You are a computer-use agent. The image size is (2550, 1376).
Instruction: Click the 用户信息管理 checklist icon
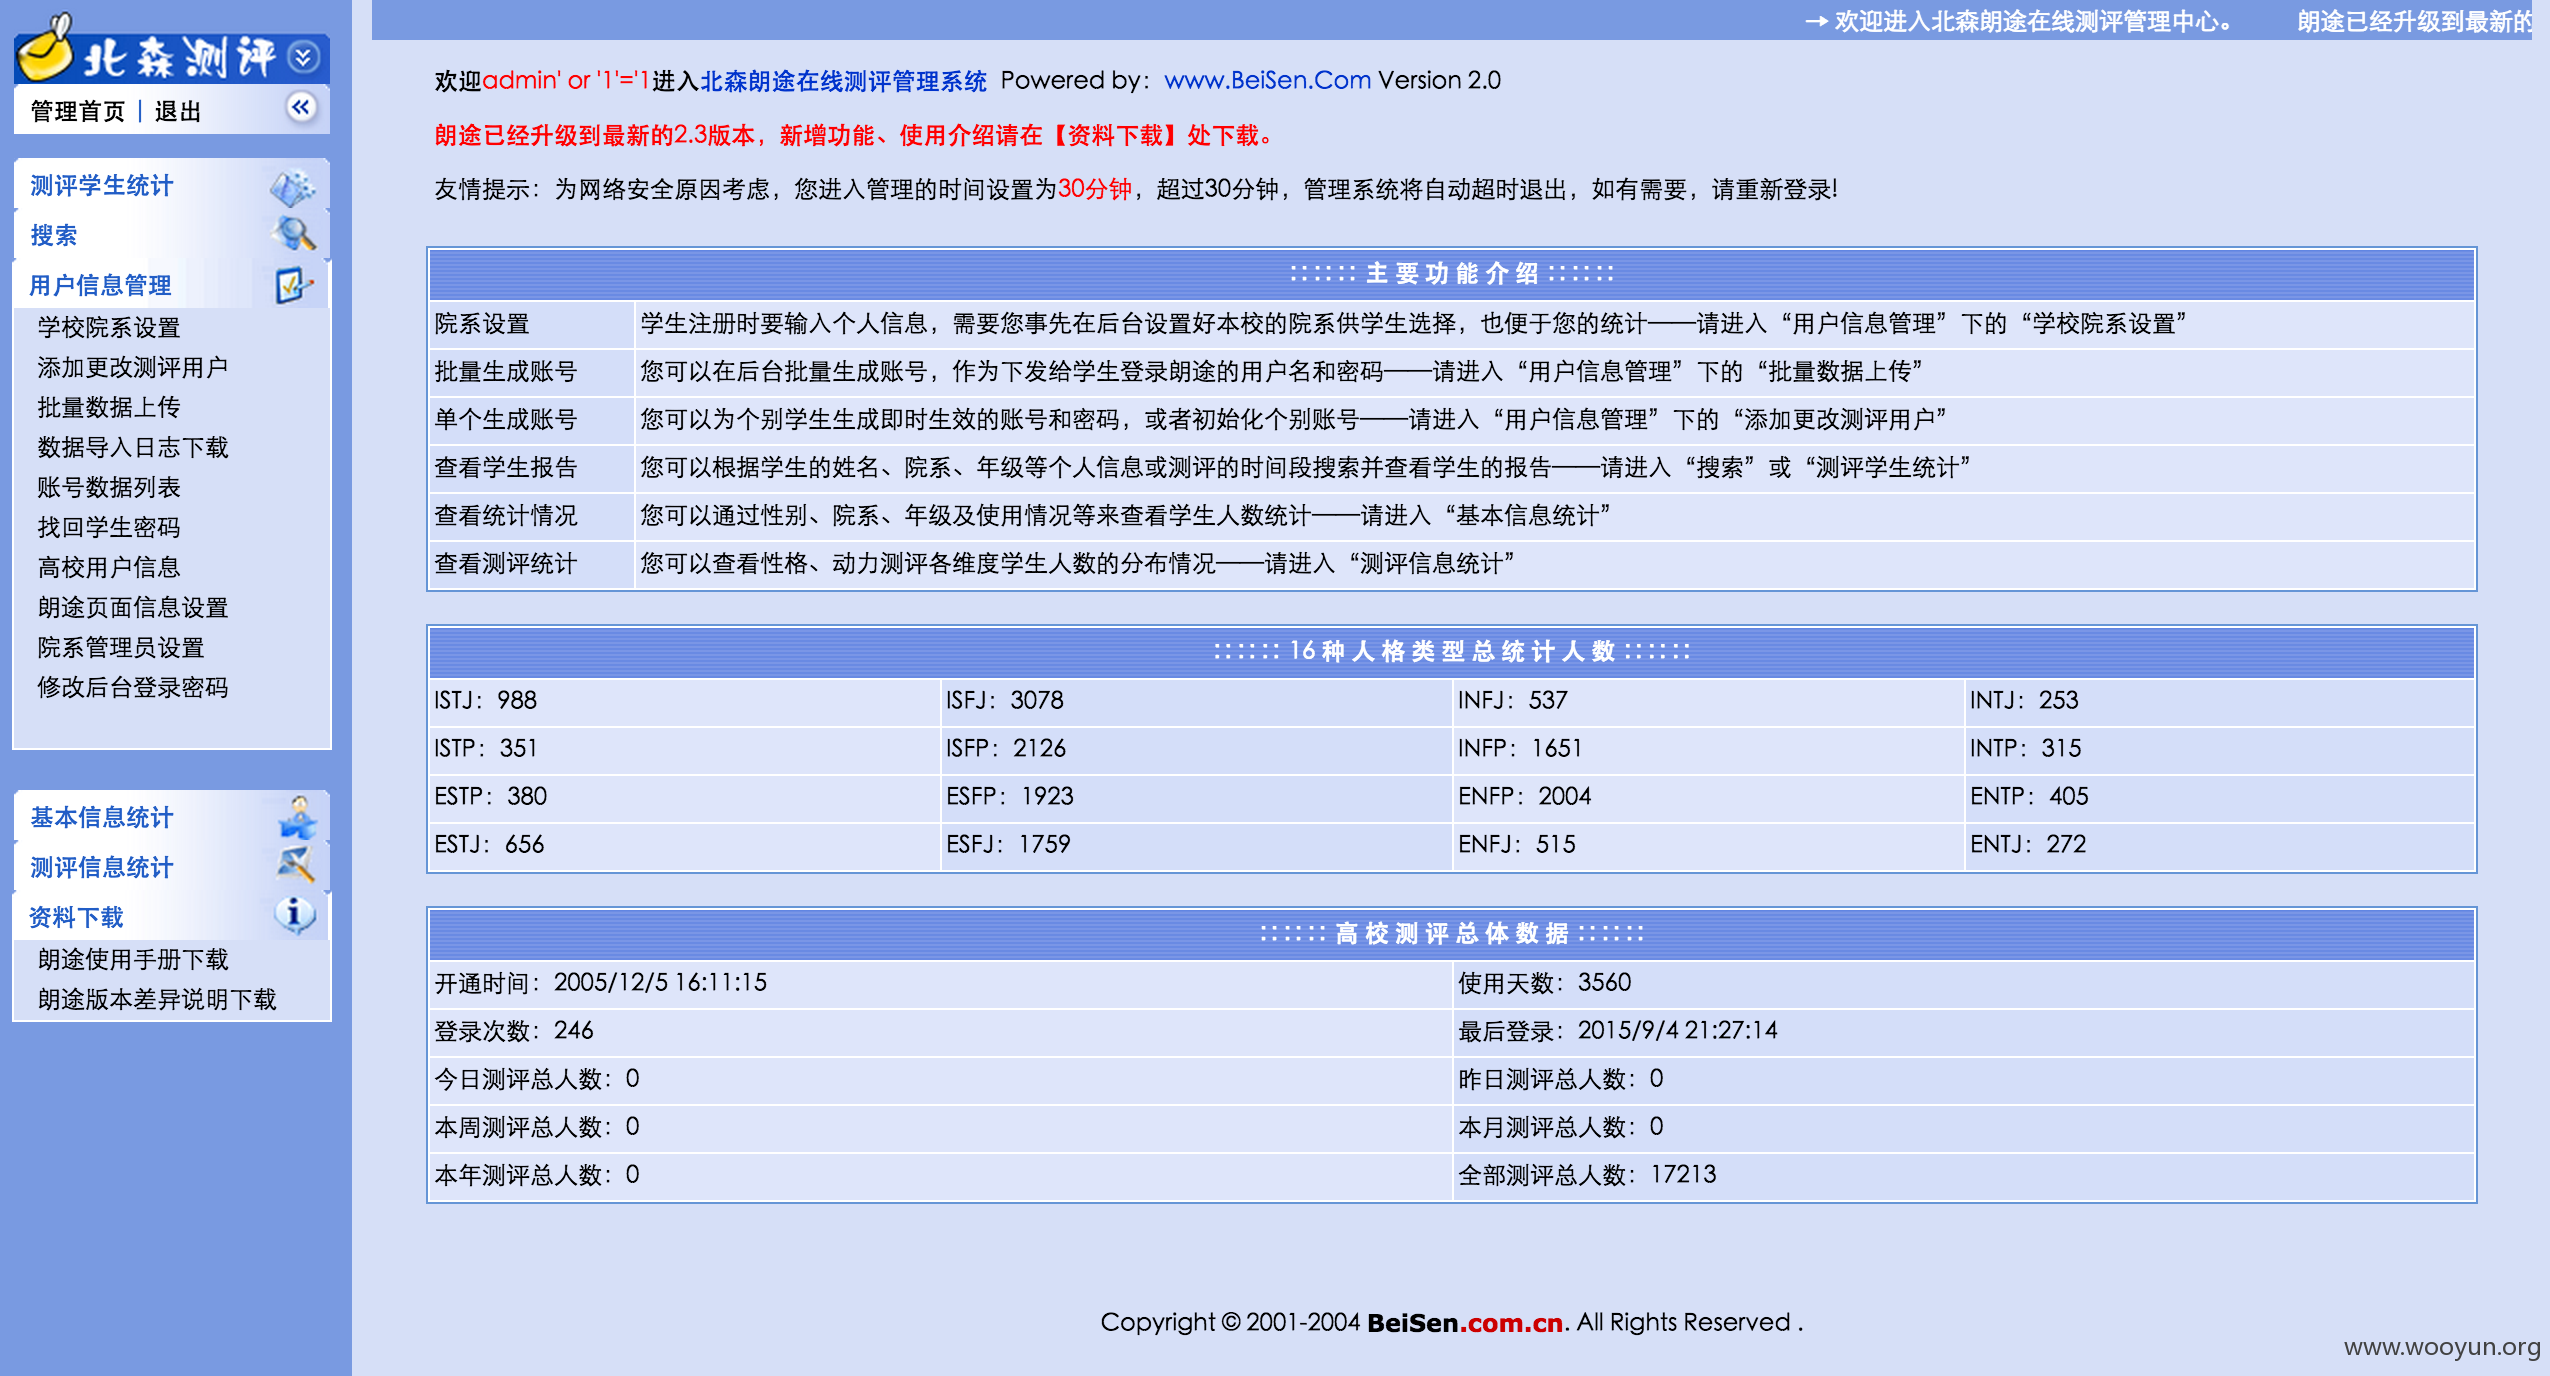[293, 285]
